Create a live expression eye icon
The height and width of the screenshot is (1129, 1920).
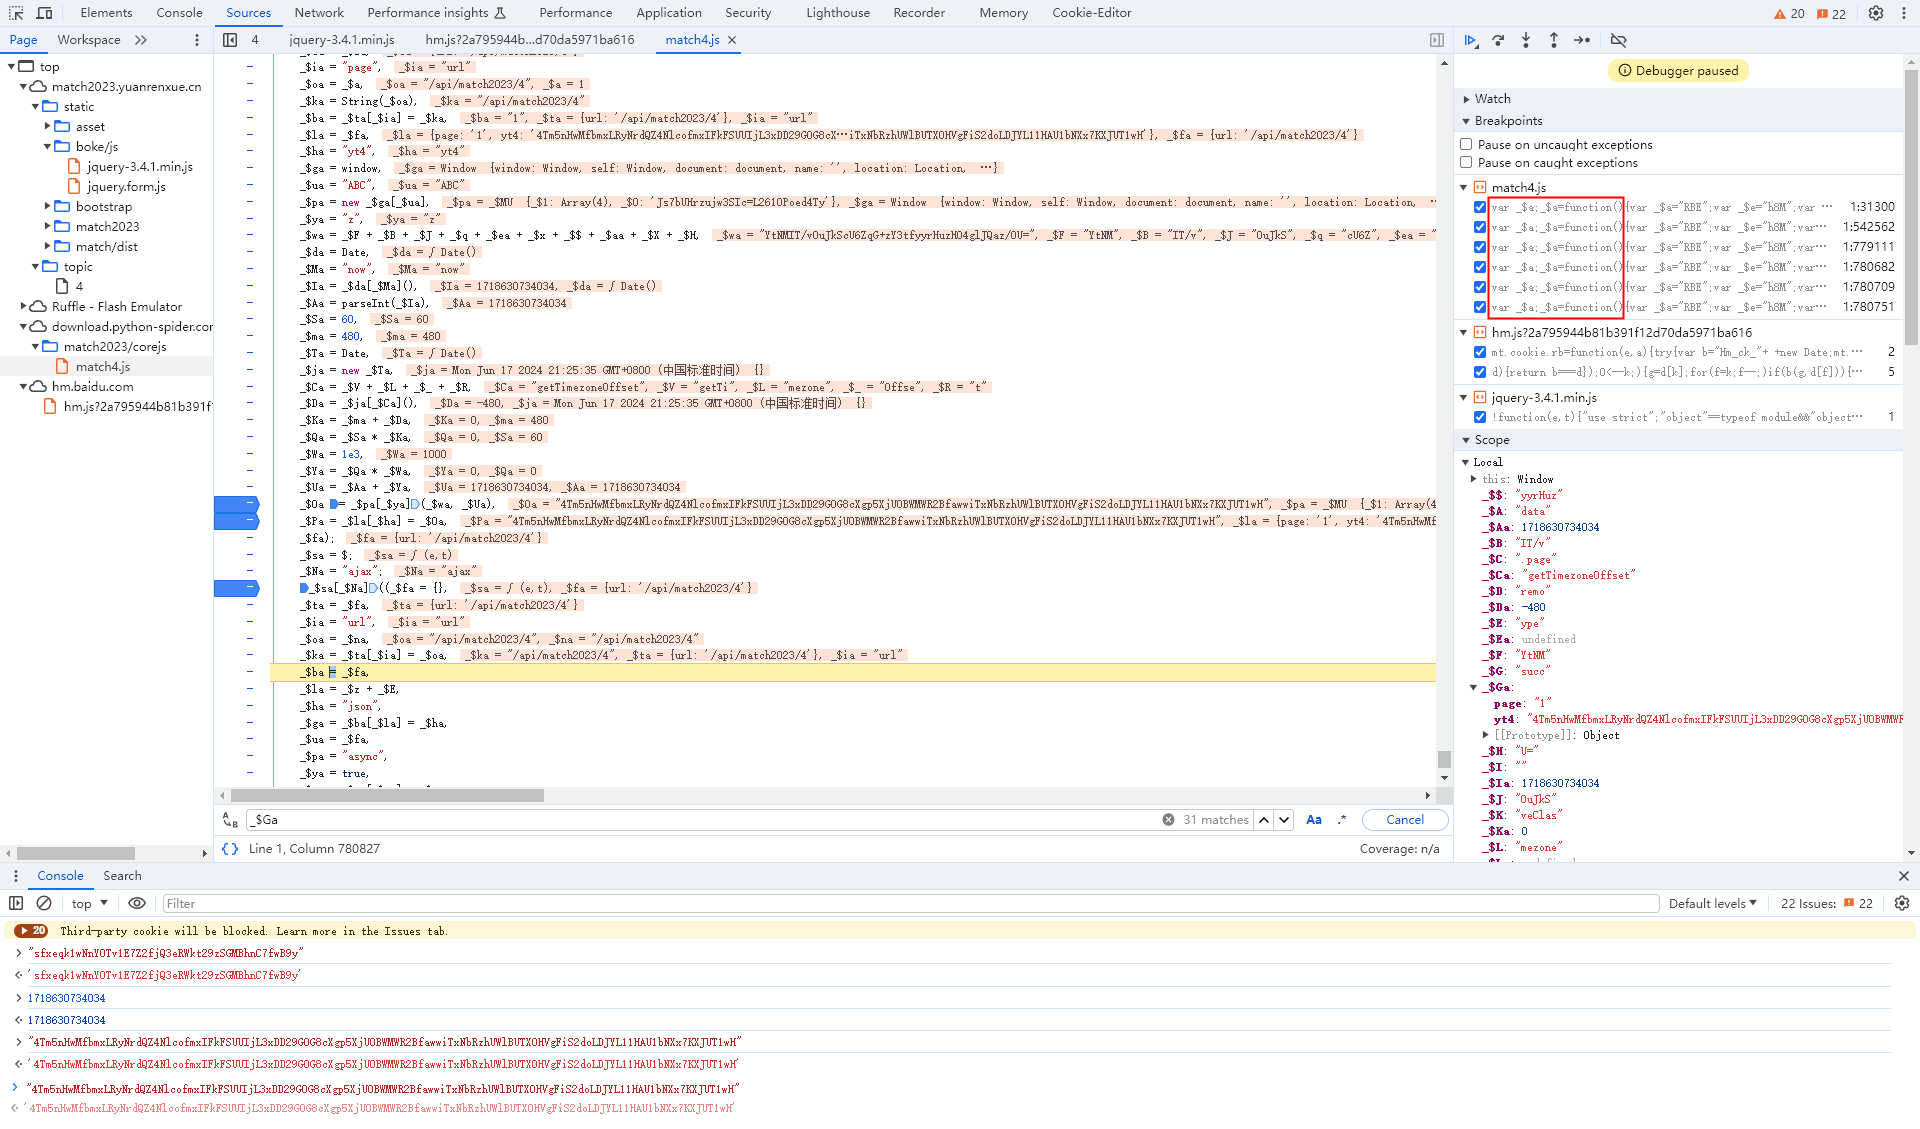[137, 903]
